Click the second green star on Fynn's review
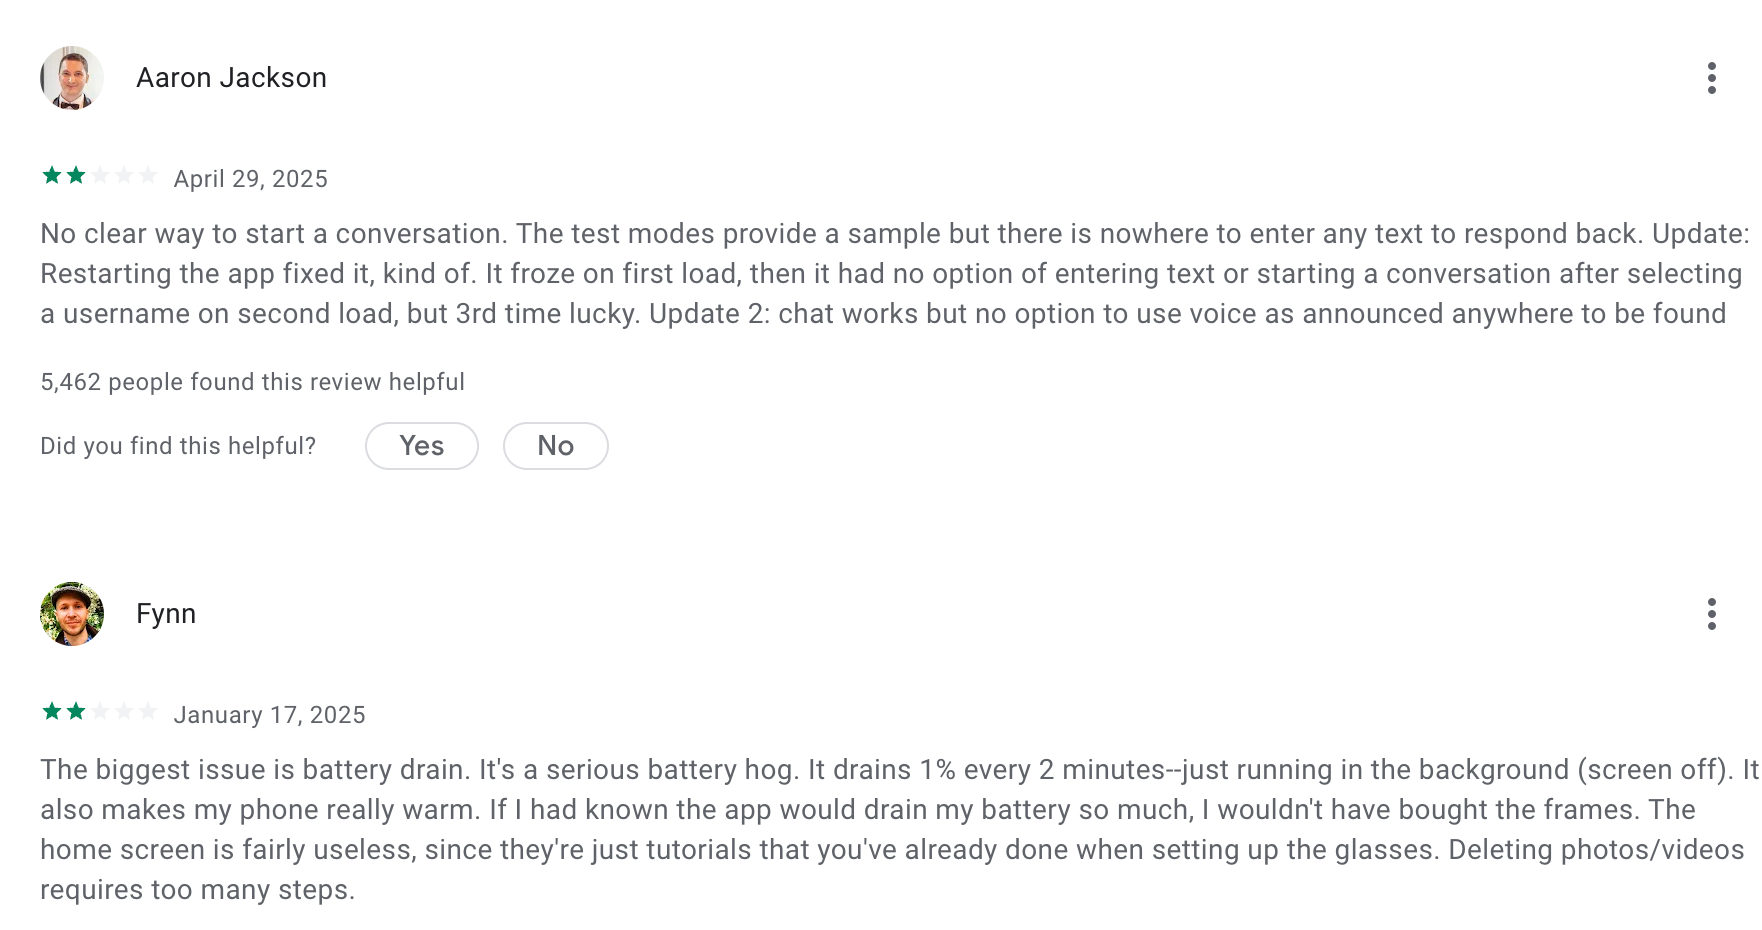 pos(76,712)
